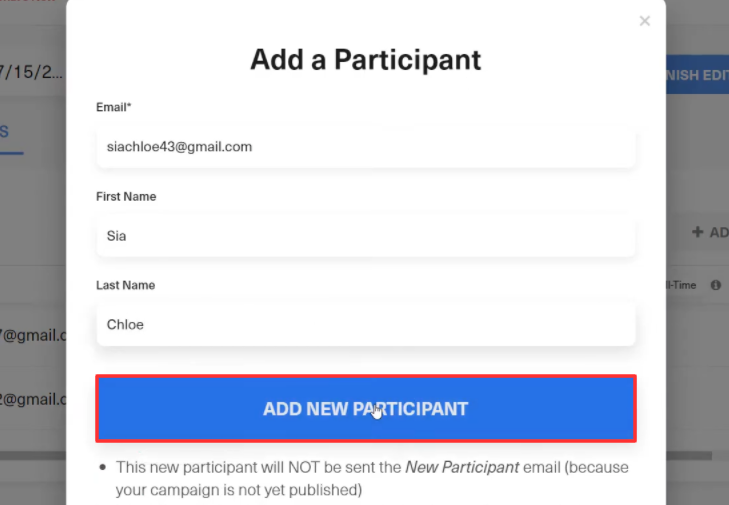
Task: Click the Email input with siachloe43@gmail.com
Action: click(x=366, y=147)
